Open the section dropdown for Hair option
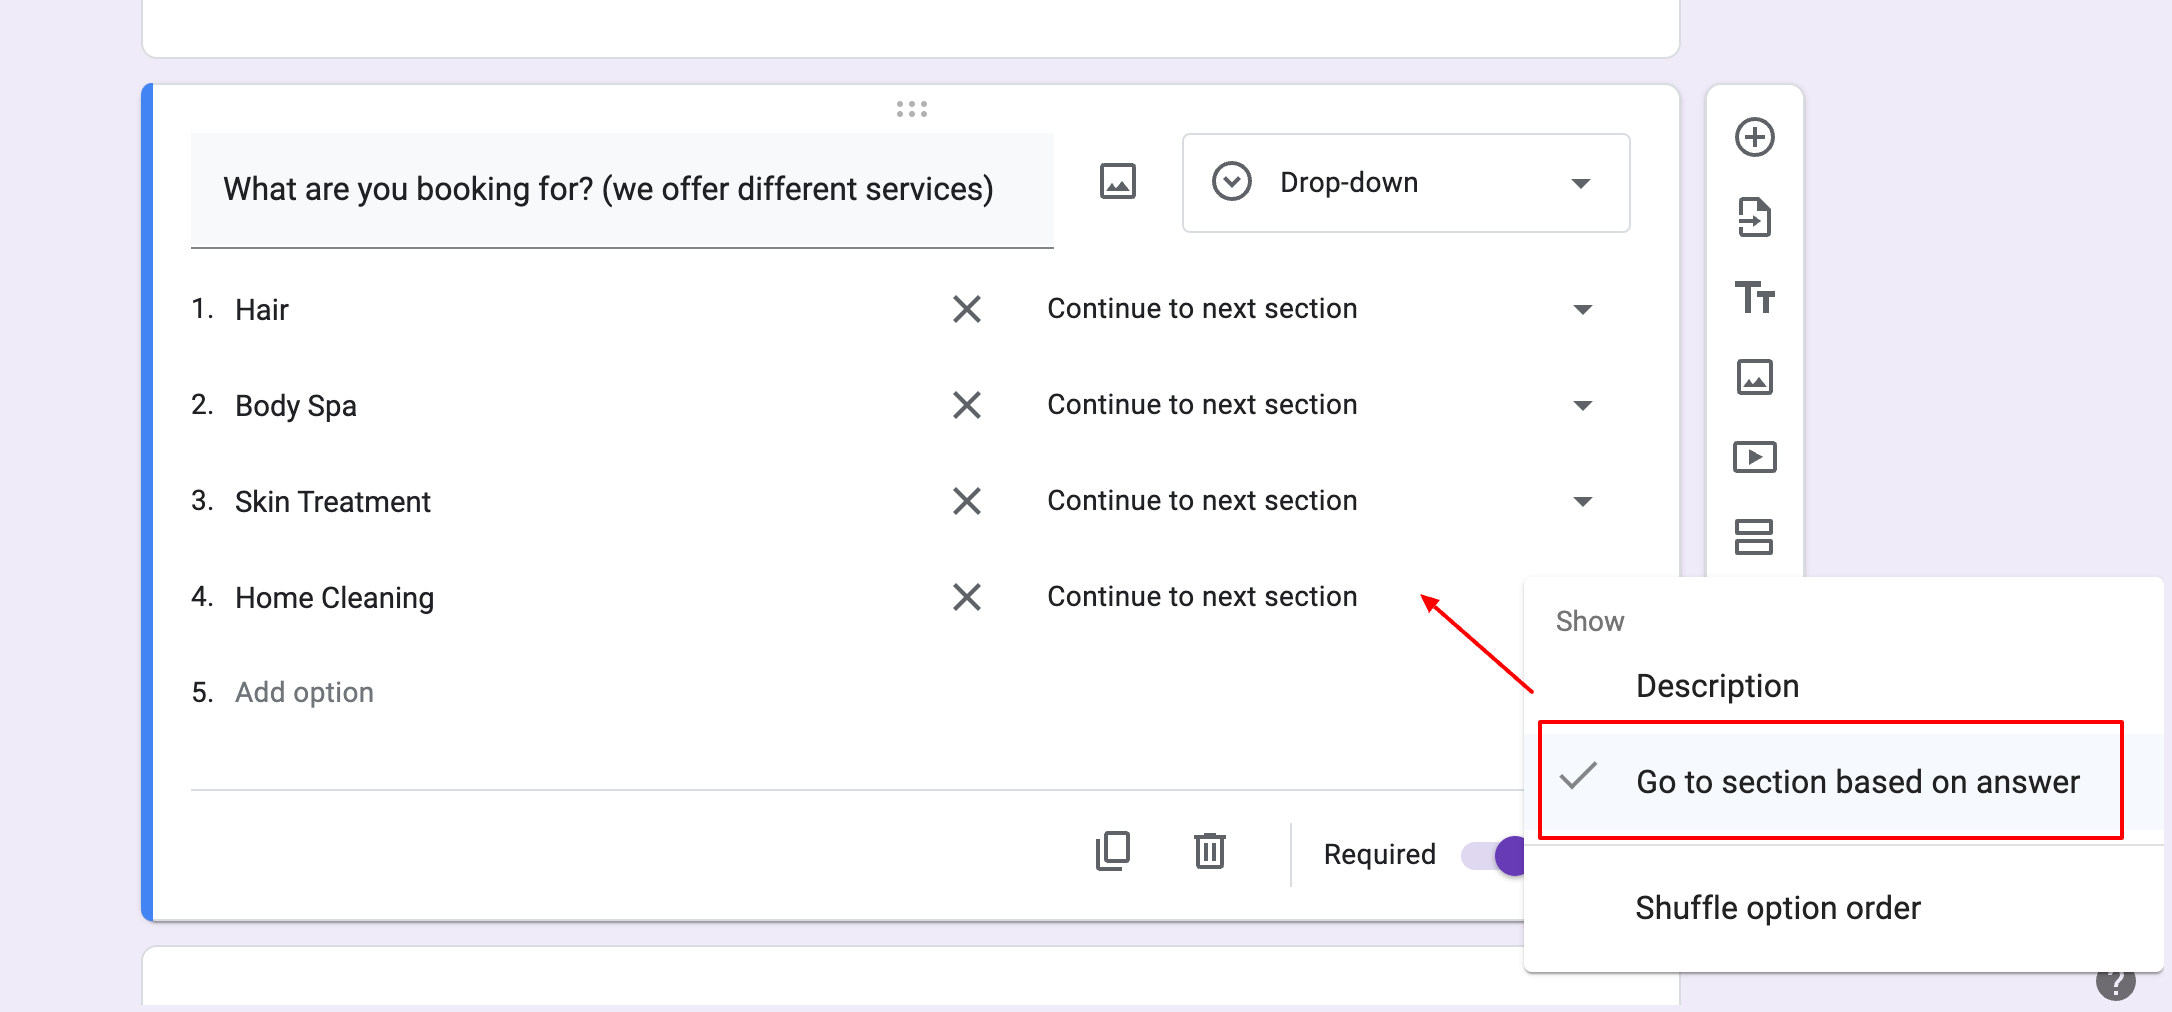This screenshot has height=1012, width=2172. [x=1582, y=309]
